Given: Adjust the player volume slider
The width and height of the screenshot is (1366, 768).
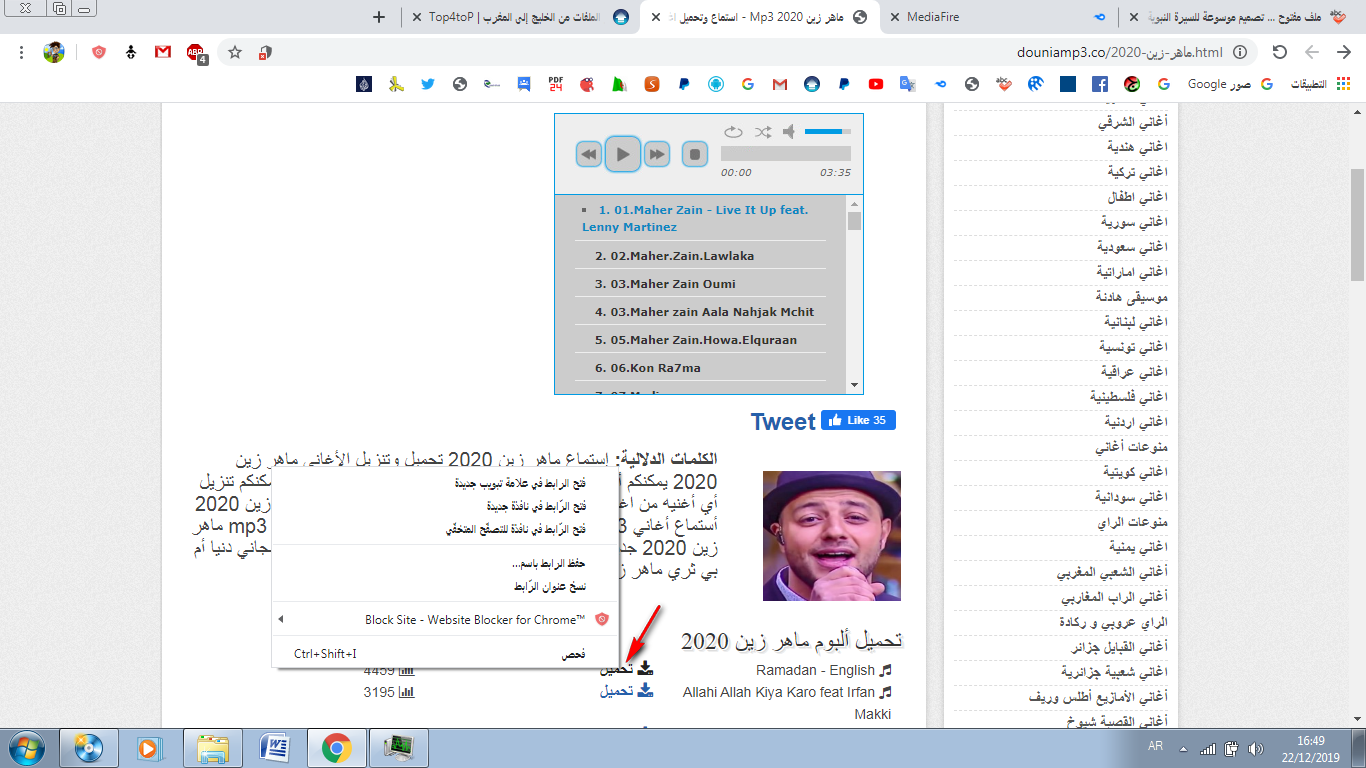Looking at the screenshot, I should point(827,132).
